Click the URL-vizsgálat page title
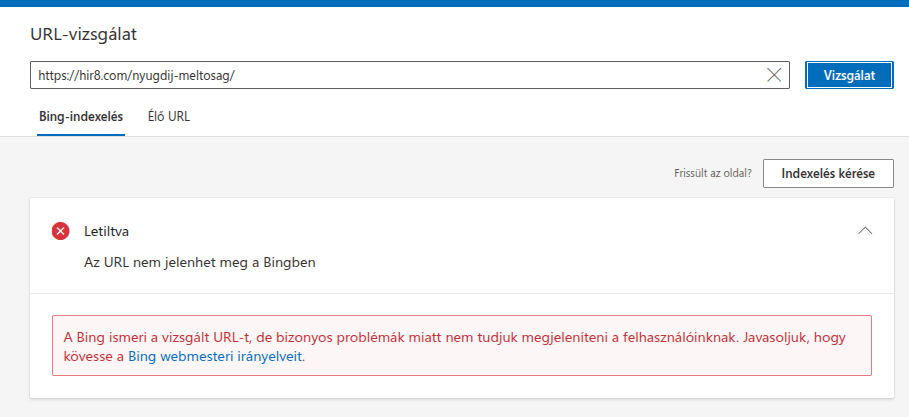 (x=83, y=35)
